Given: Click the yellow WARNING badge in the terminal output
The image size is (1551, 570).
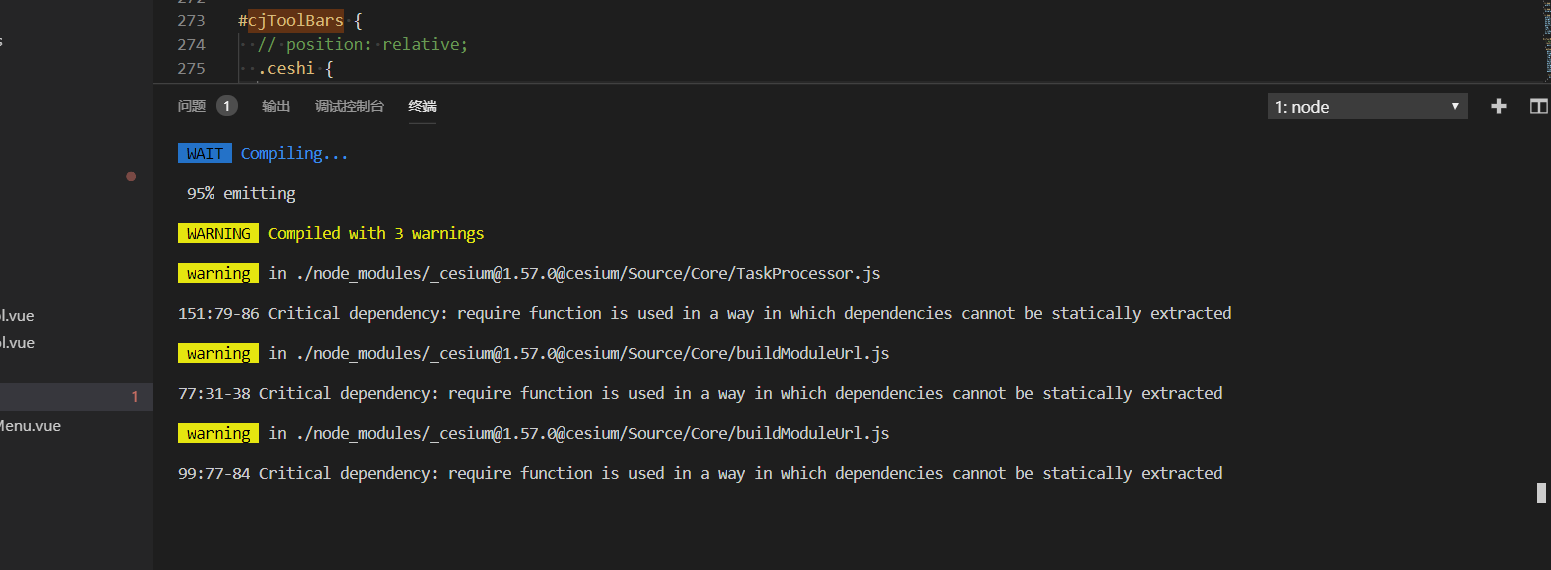Looking at the screenshot, I should (218, 233).
